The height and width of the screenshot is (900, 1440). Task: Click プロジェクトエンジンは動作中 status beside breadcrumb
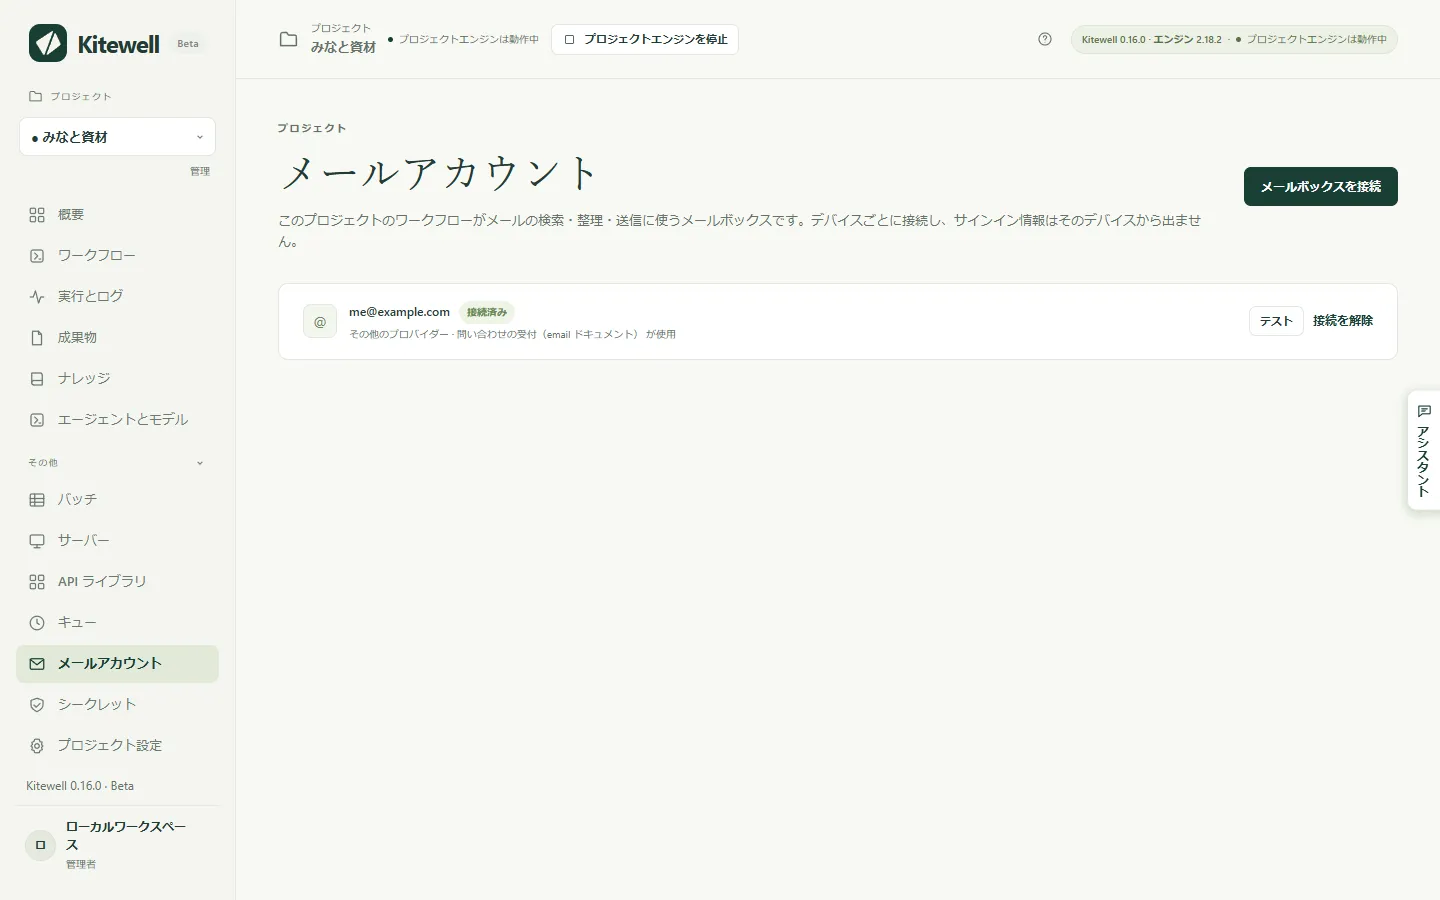[464, 40]
